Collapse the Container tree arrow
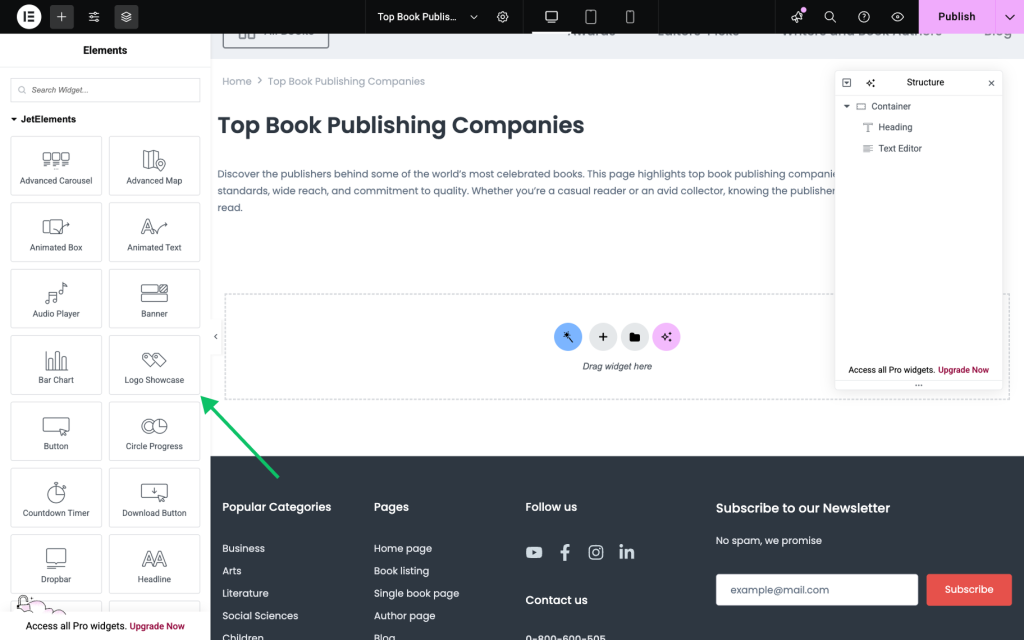This screenshot has width=1024, height=640. point(846,106)
